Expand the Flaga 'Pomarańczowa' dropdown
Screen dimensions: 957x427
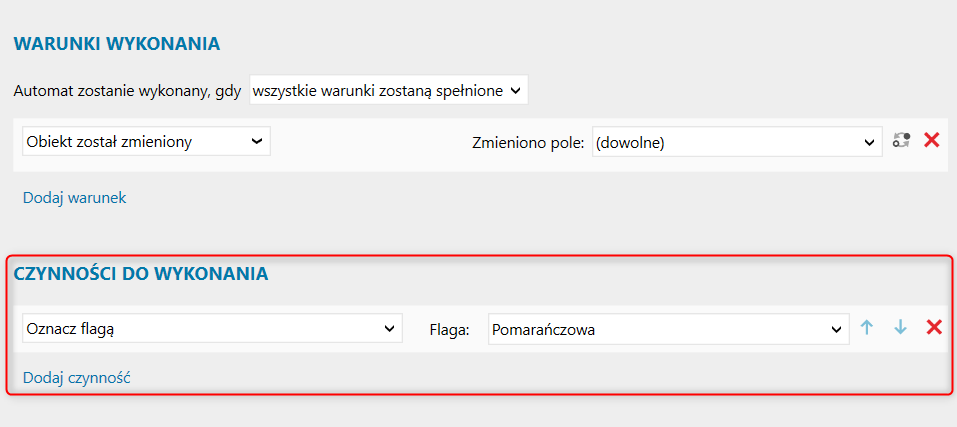pyautogui.click(x=669, y=329)
